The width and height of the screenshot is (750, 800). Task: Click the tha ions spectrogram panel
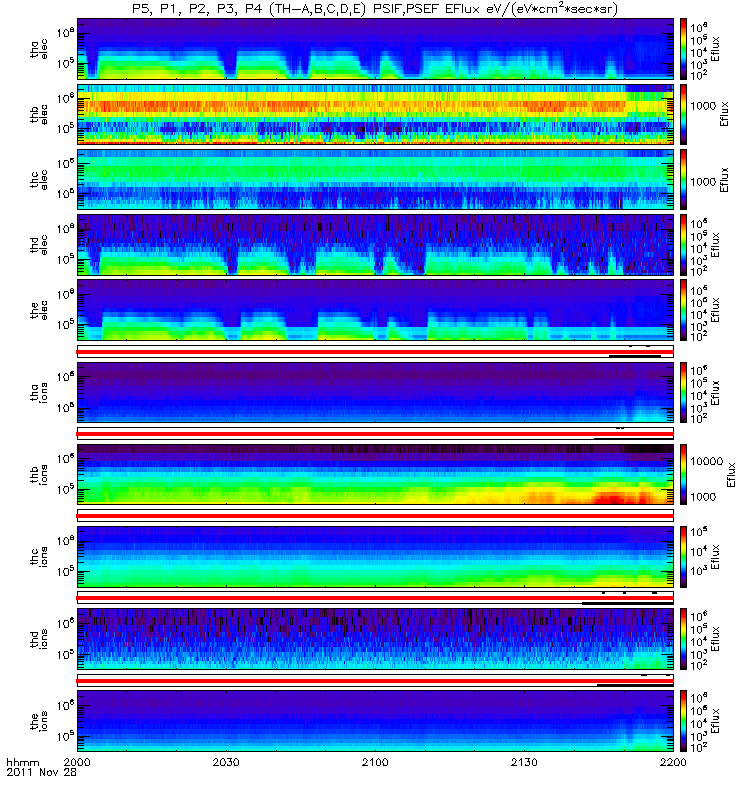click(x=376, y=392)
